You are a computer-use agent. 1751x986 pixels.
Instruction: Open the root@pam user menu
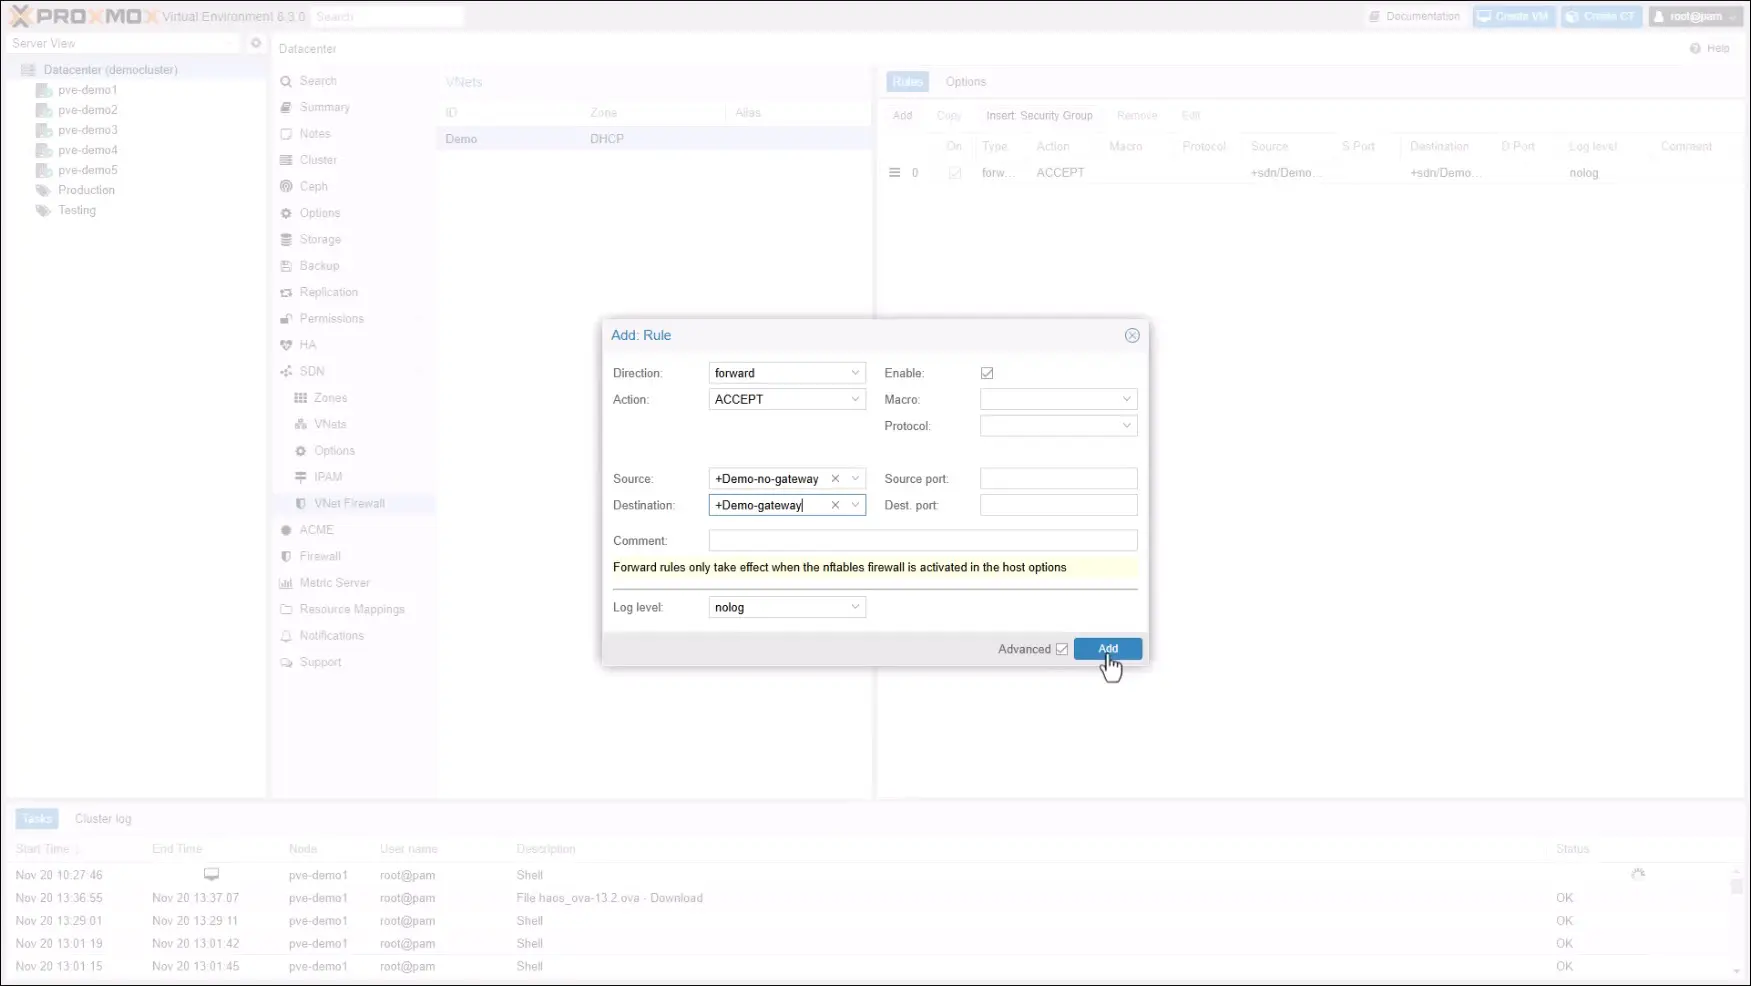click(x=1697, y=17)
